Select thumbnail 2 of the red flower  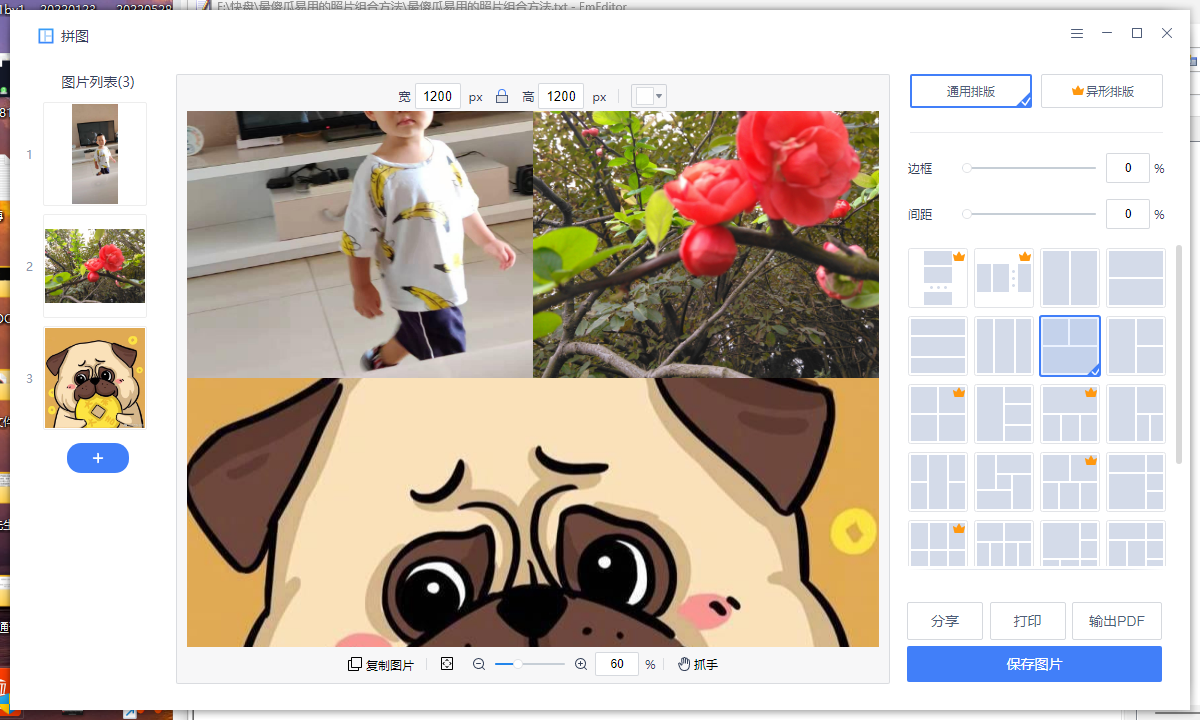95,266
